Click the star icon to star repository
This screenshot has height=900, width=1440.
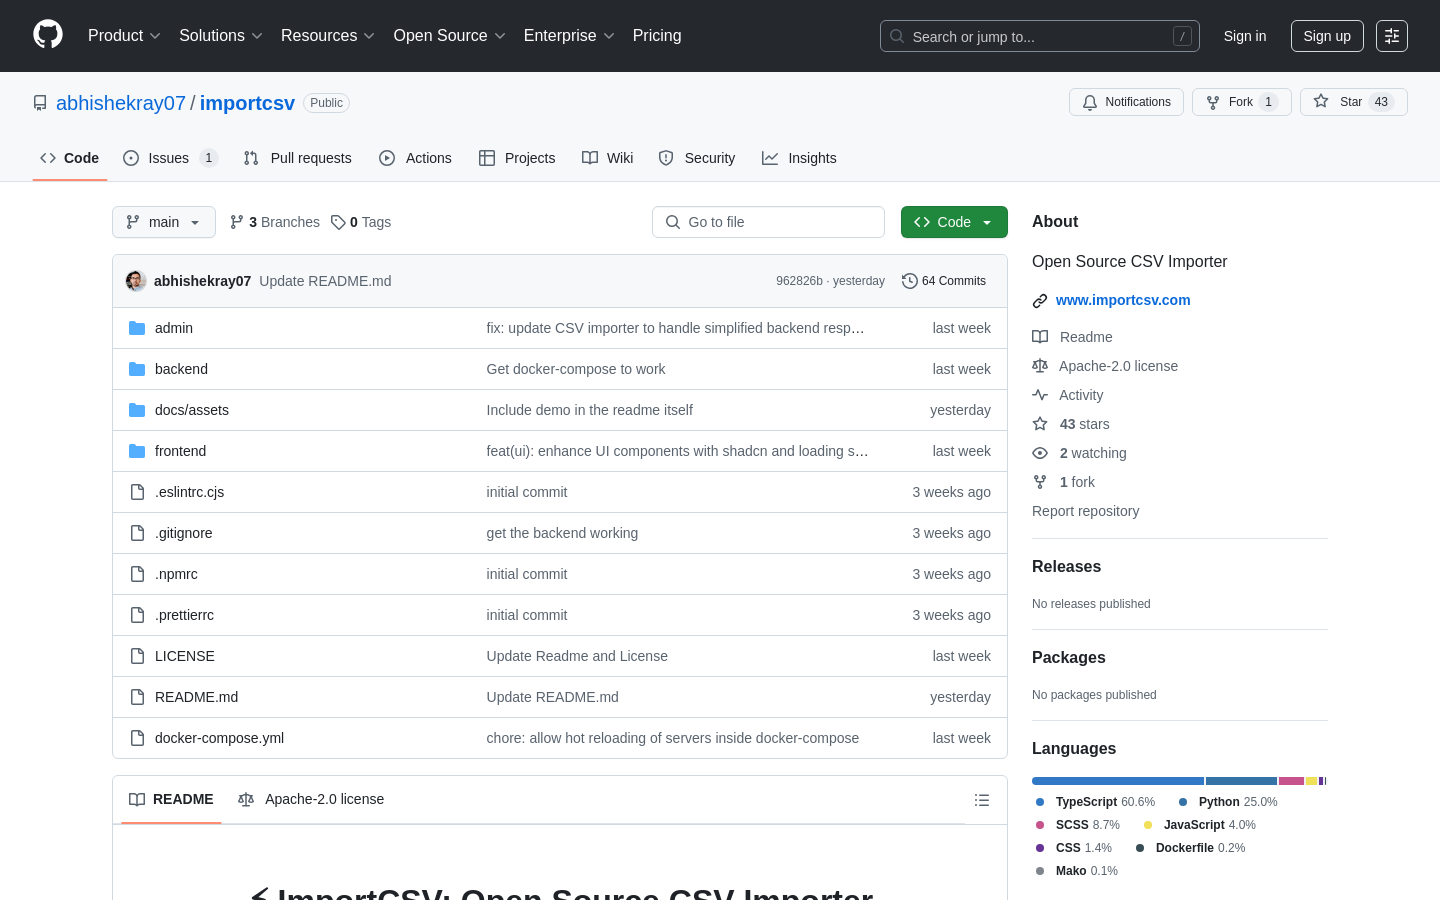(x=1321, y=102)
